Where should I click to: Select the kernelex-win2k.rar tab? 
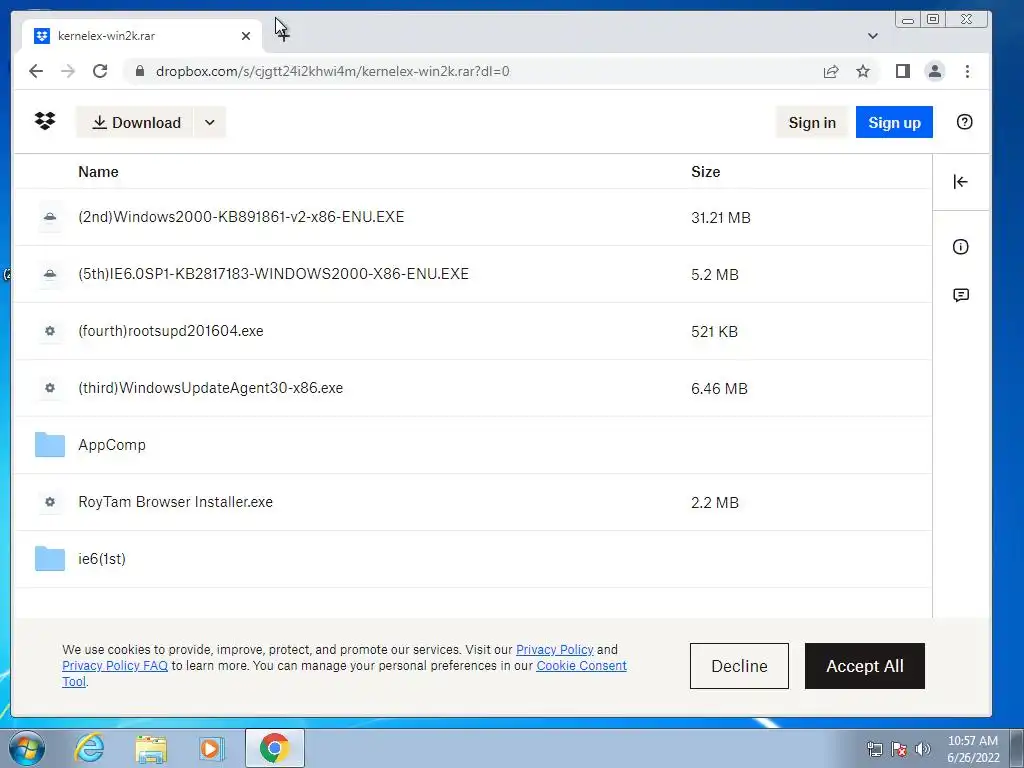point(142,36)
